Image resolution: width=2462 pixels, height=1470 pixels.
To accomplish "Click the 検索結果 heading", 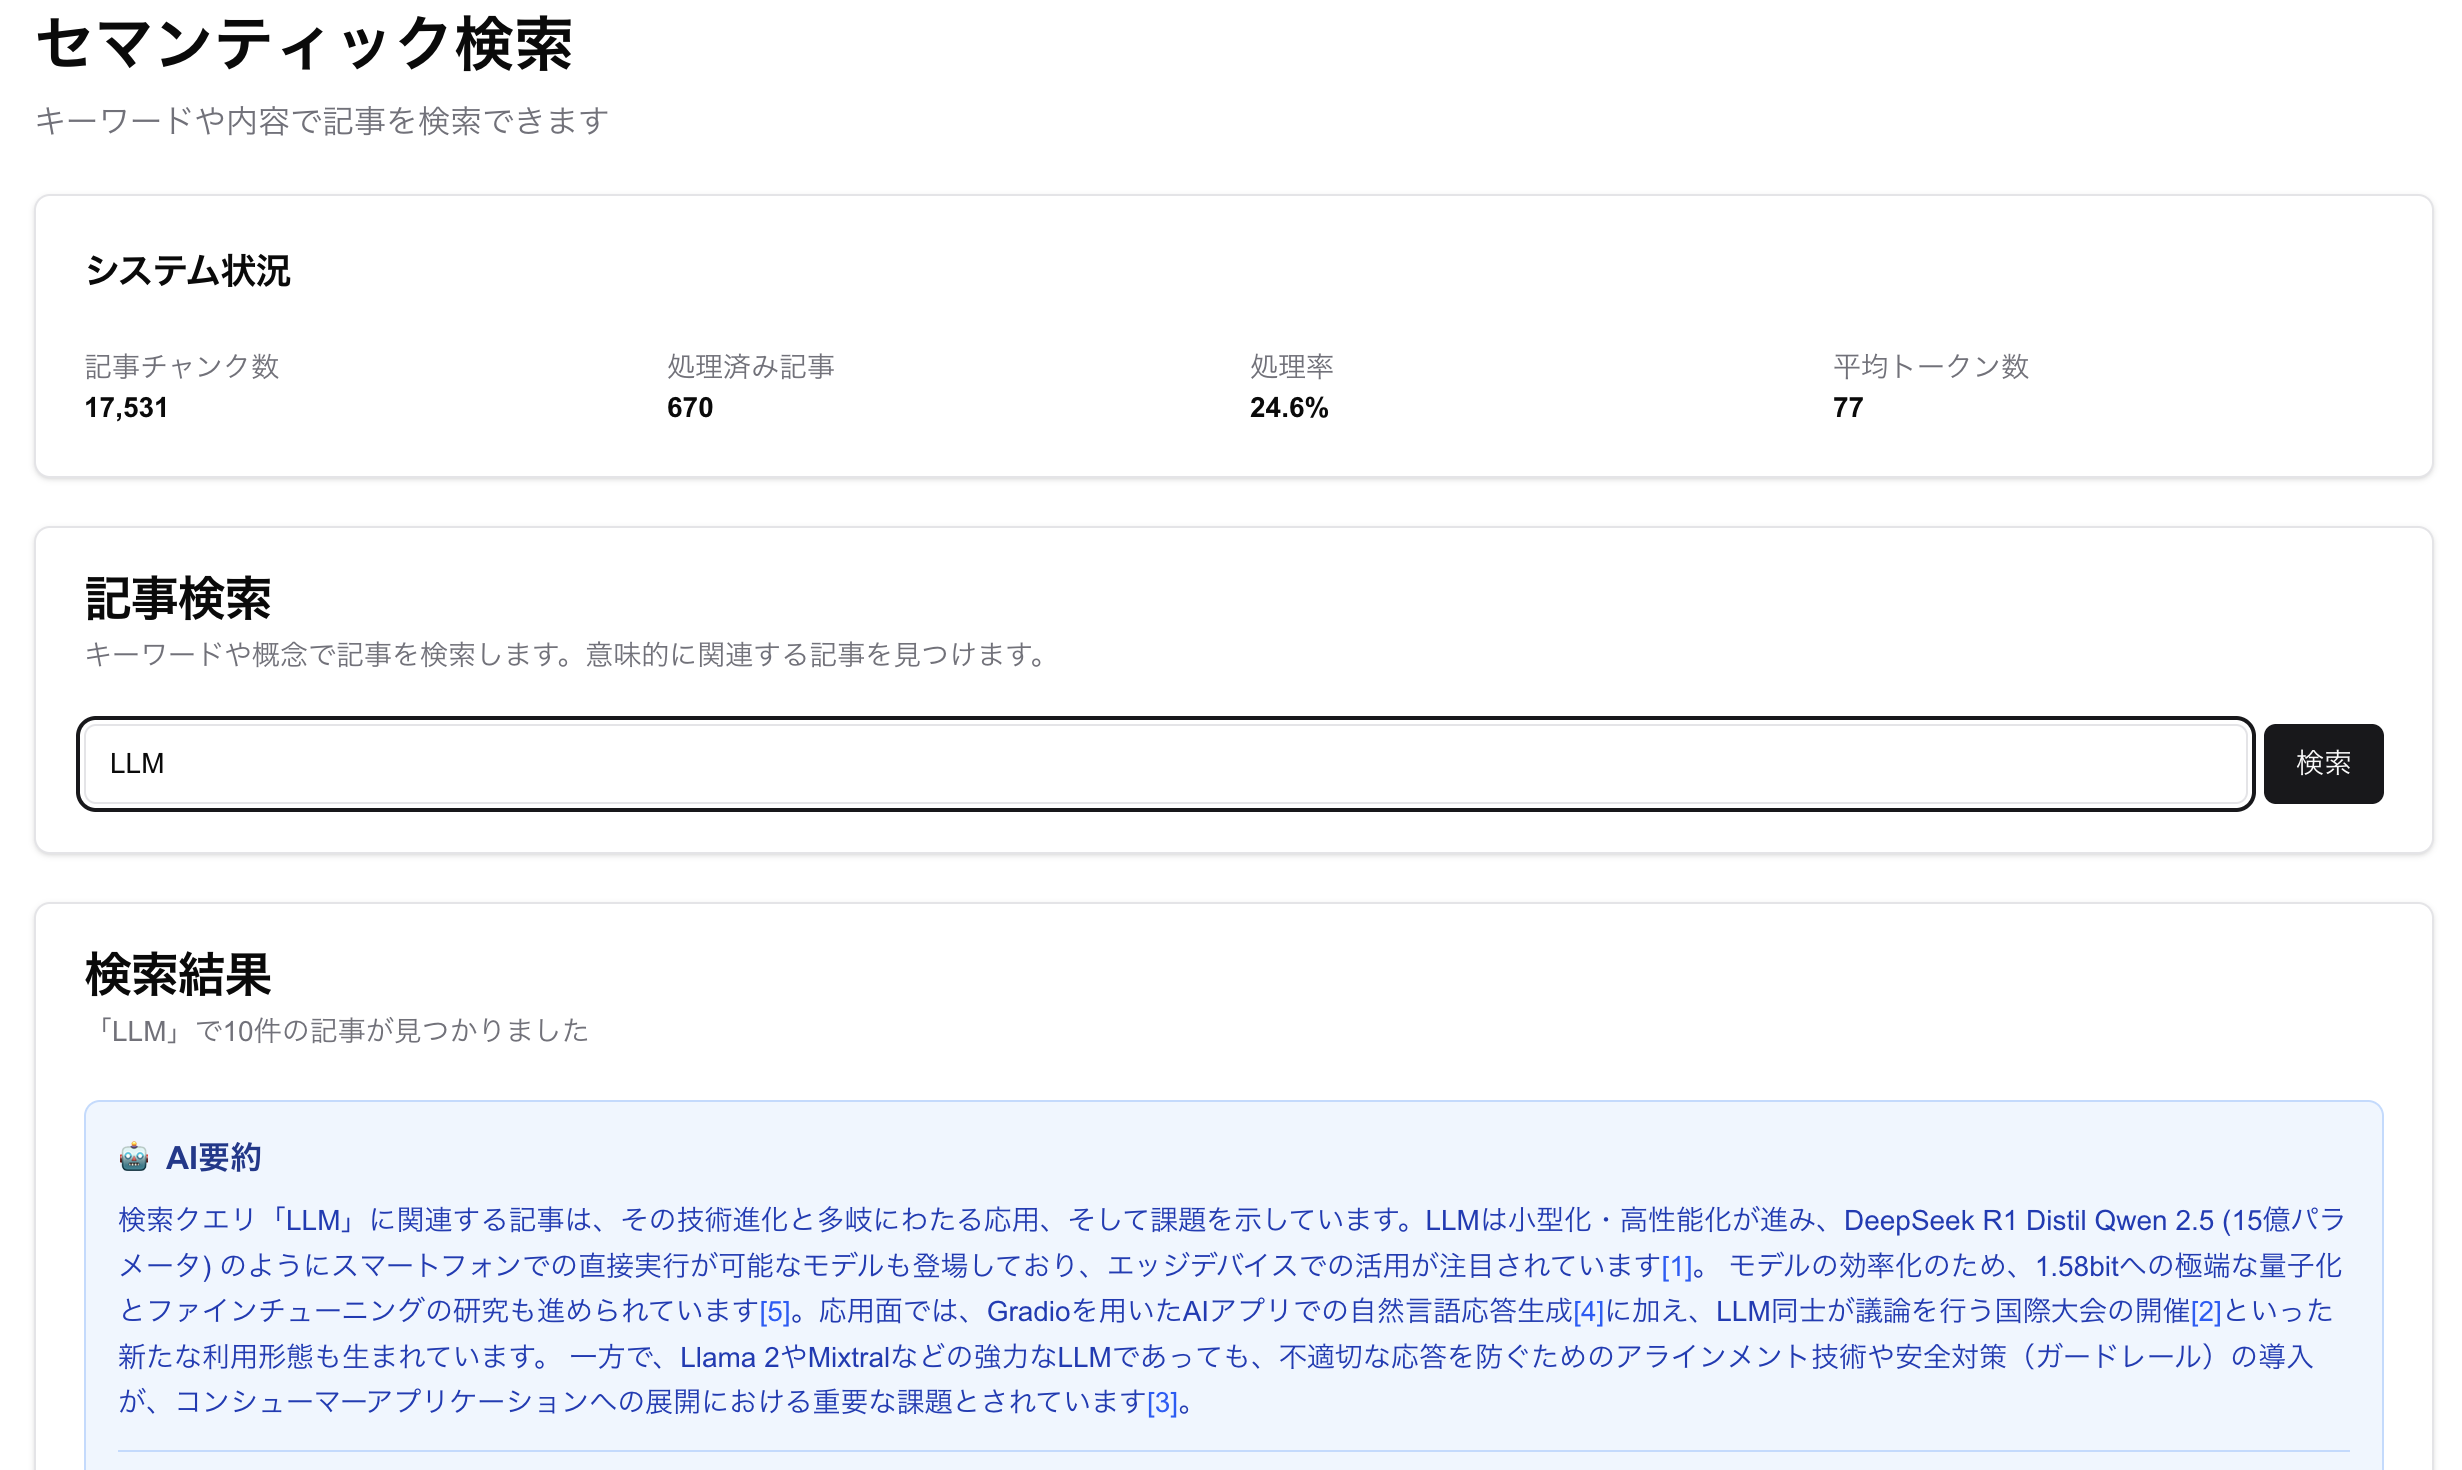I will 178,975.
